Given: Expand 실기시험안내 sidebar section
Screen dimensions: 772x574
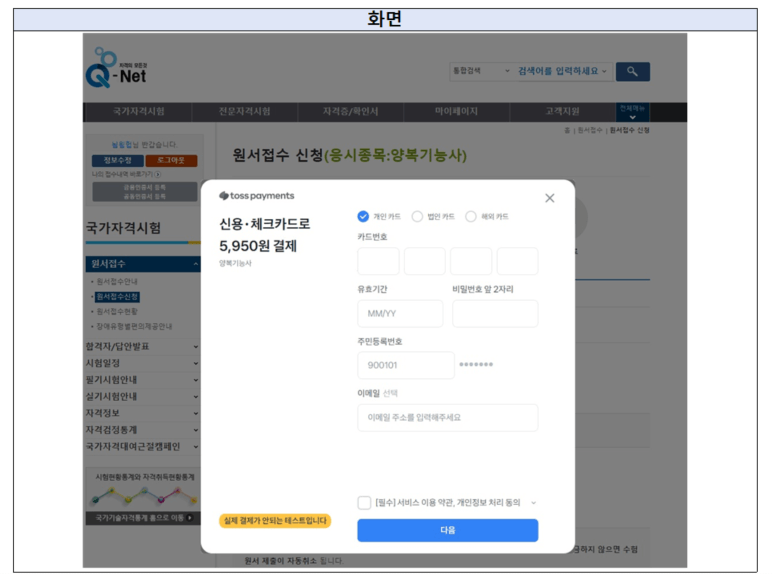Looking at the screenshot, I should (x=143, y=396).
